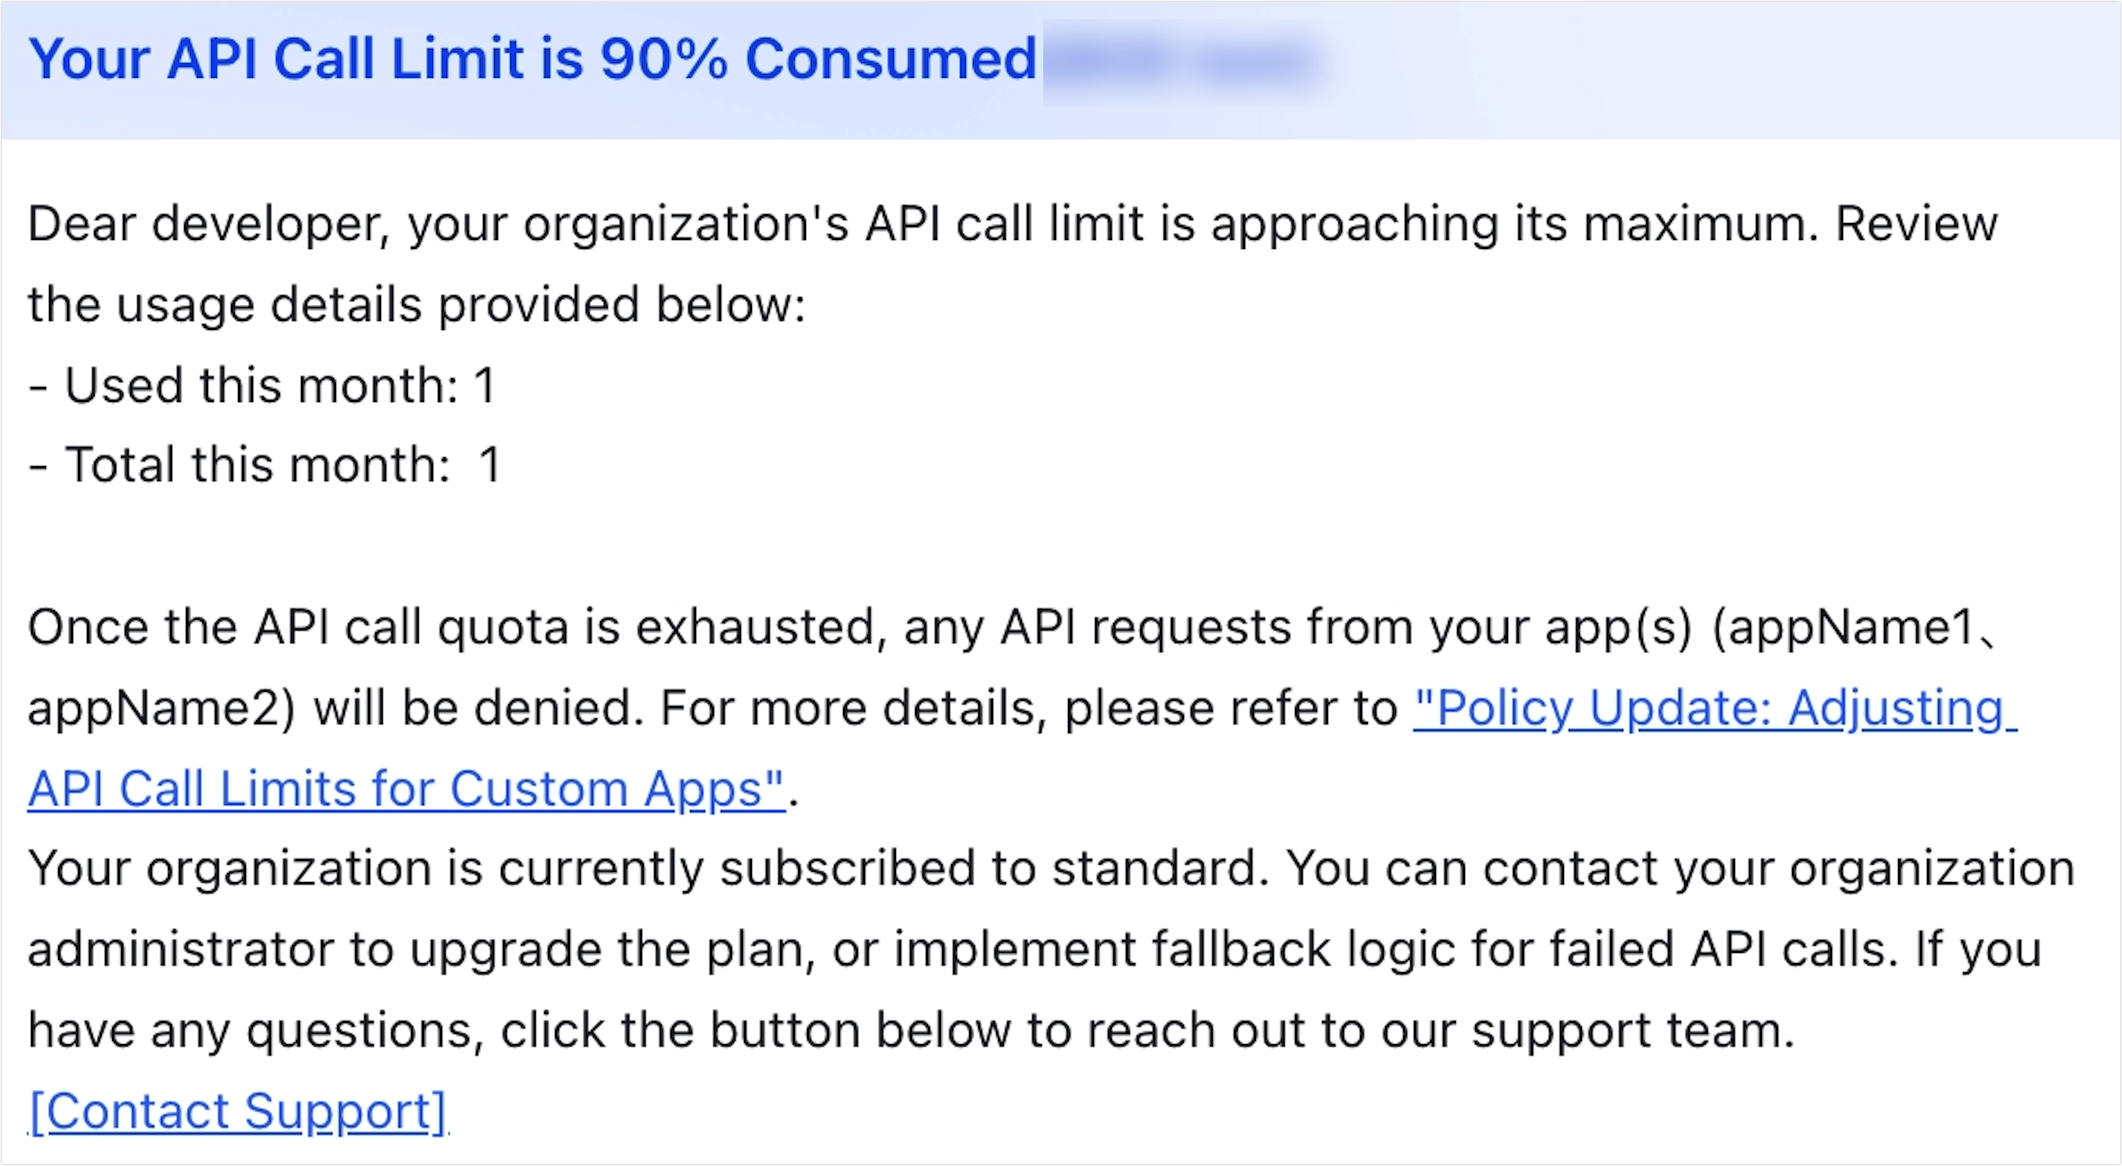Click the API Call Limit 90% Consumed heading
This screenshot has height=1166, width=2122.
(532, 60)
